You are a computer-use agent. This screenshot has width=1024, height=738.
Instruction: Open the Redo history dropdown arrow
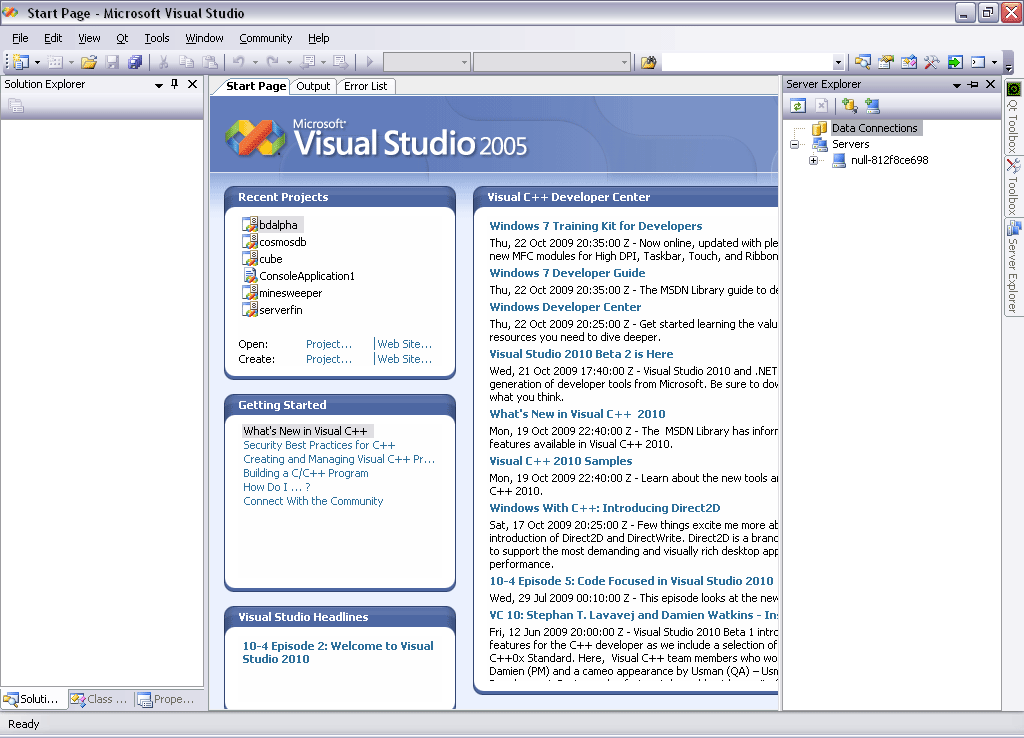pos(289,62)
